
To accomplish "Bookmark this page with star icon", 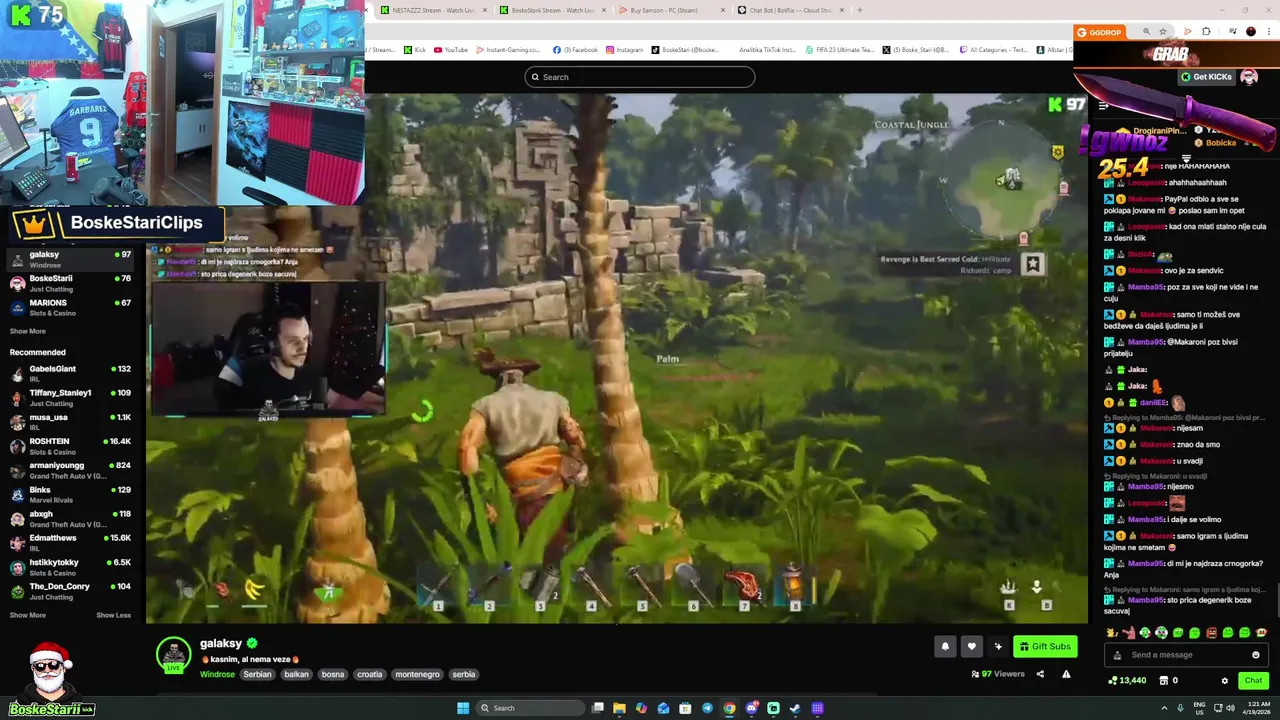I will click(1163, 32).
